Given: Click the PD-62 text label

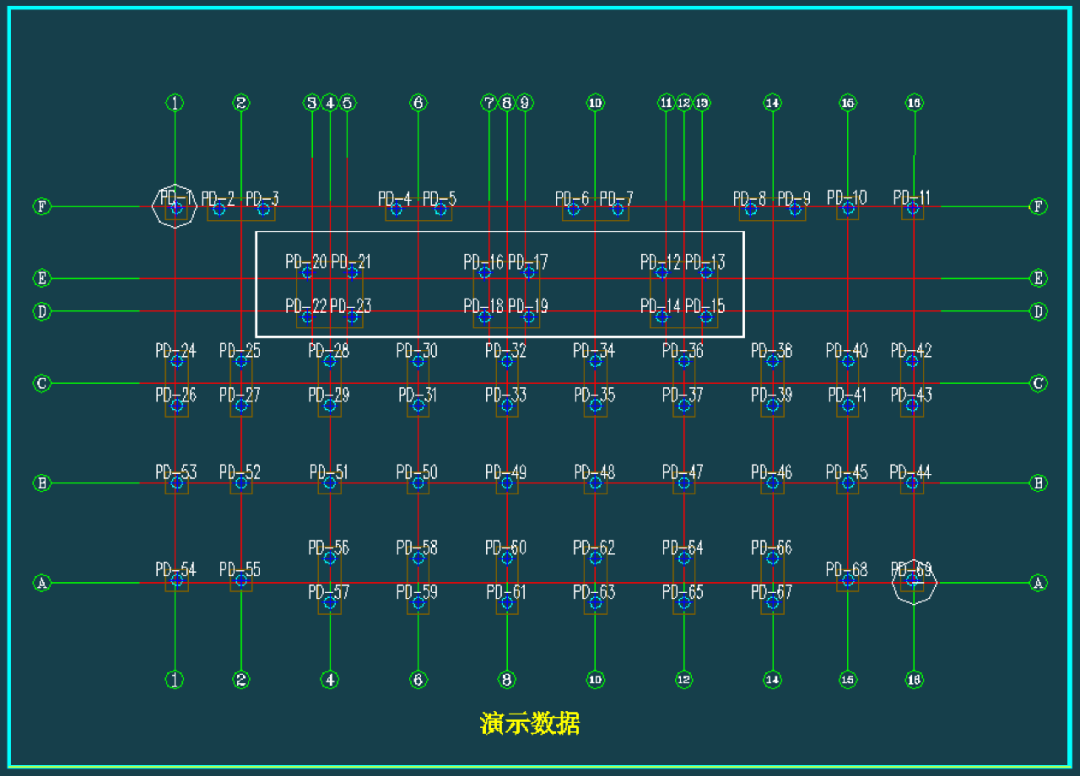Looking at the screenshot, I should pyautogui.click(x=593, y=548).
